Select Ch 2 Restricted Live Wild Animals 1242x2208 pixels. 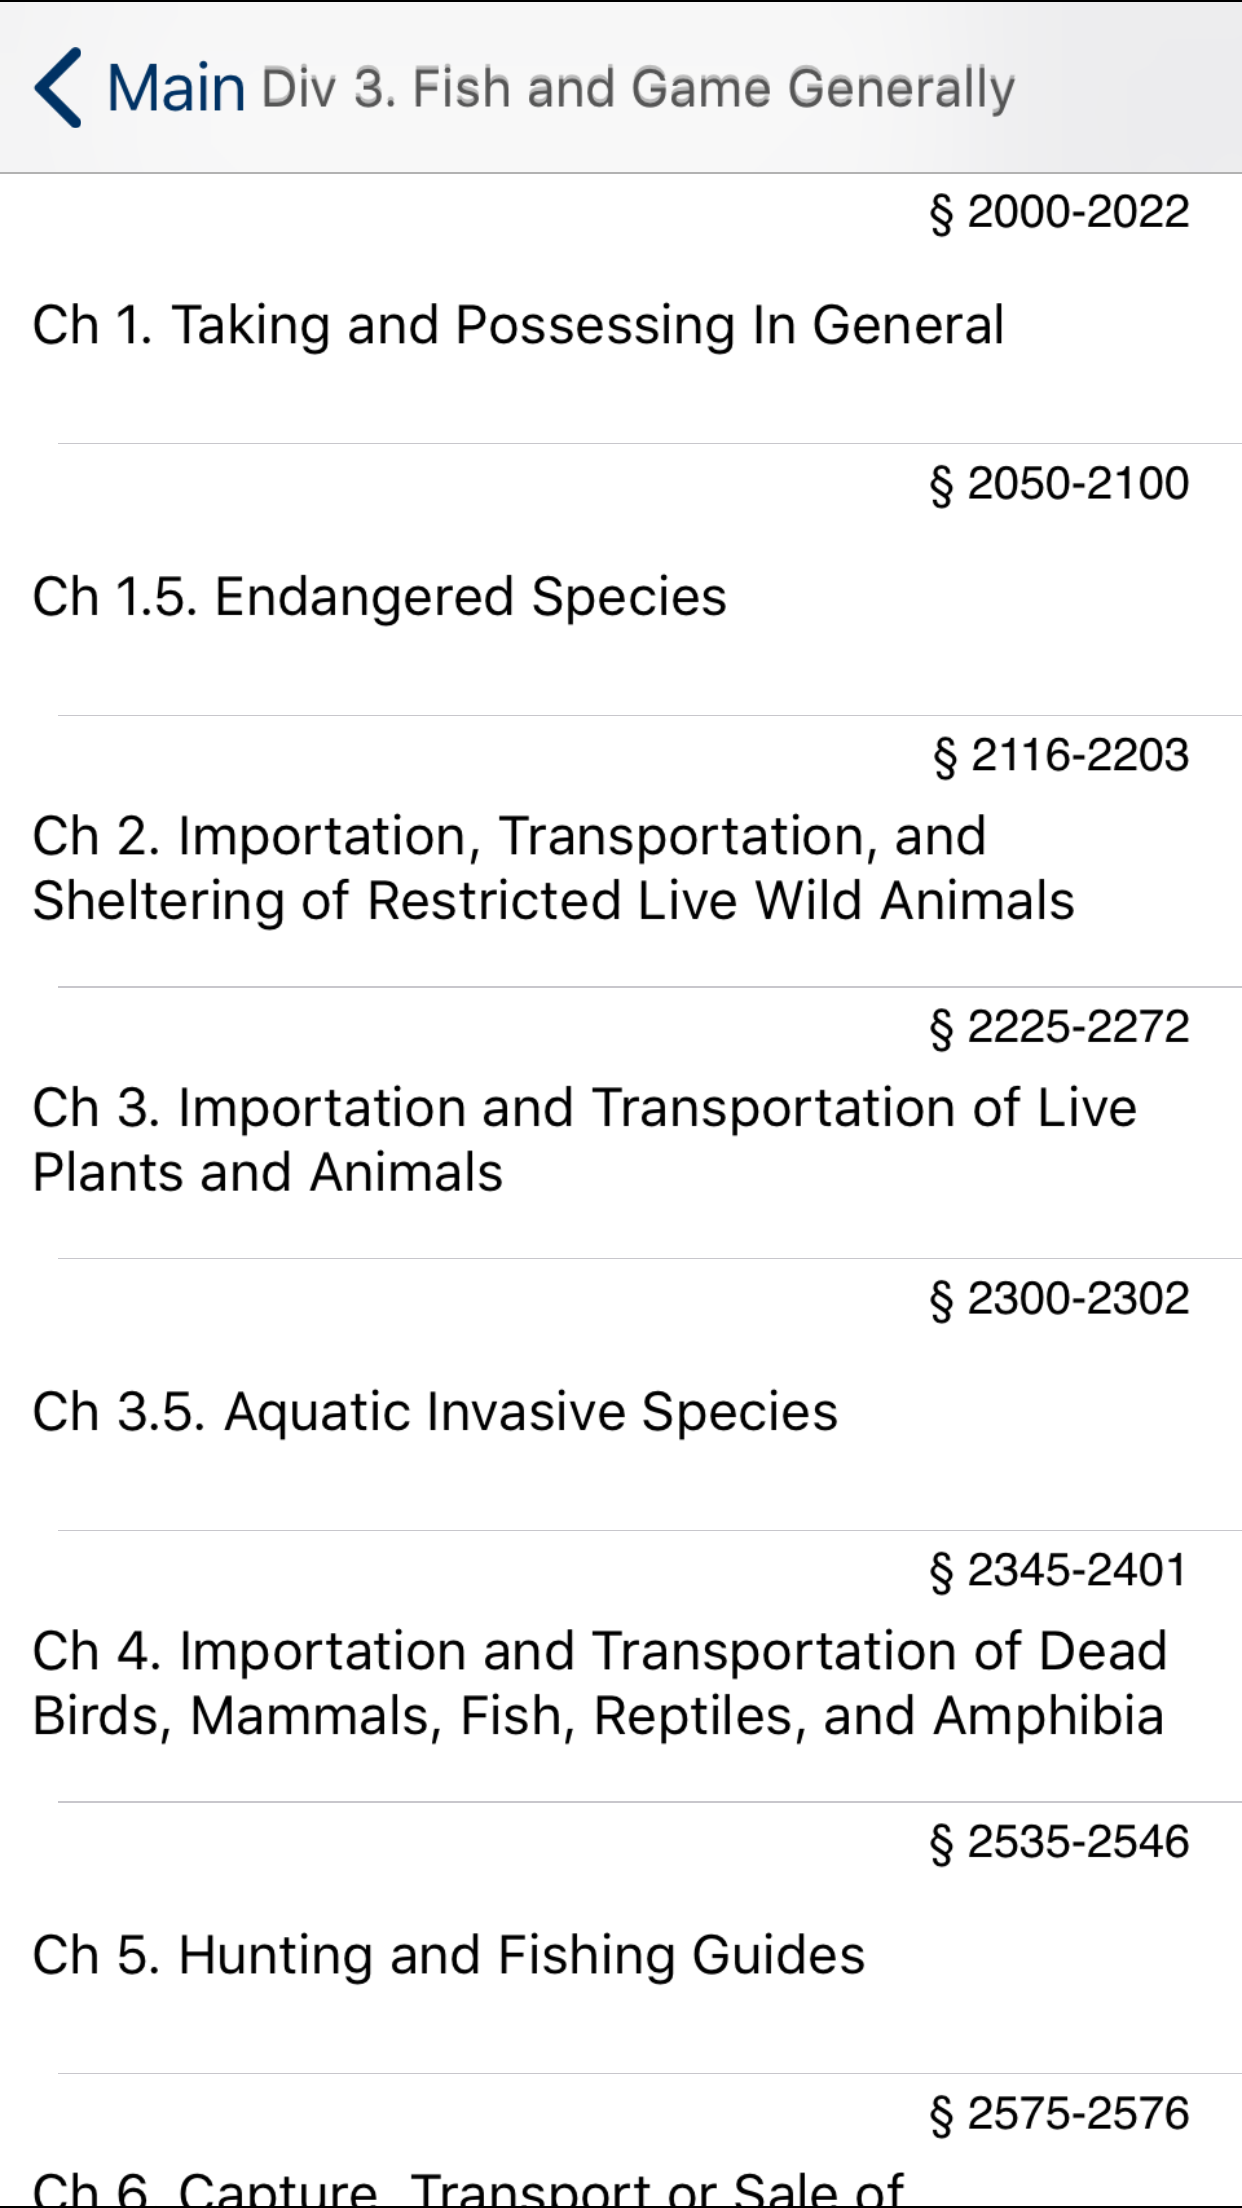click(x=553, y=868)
